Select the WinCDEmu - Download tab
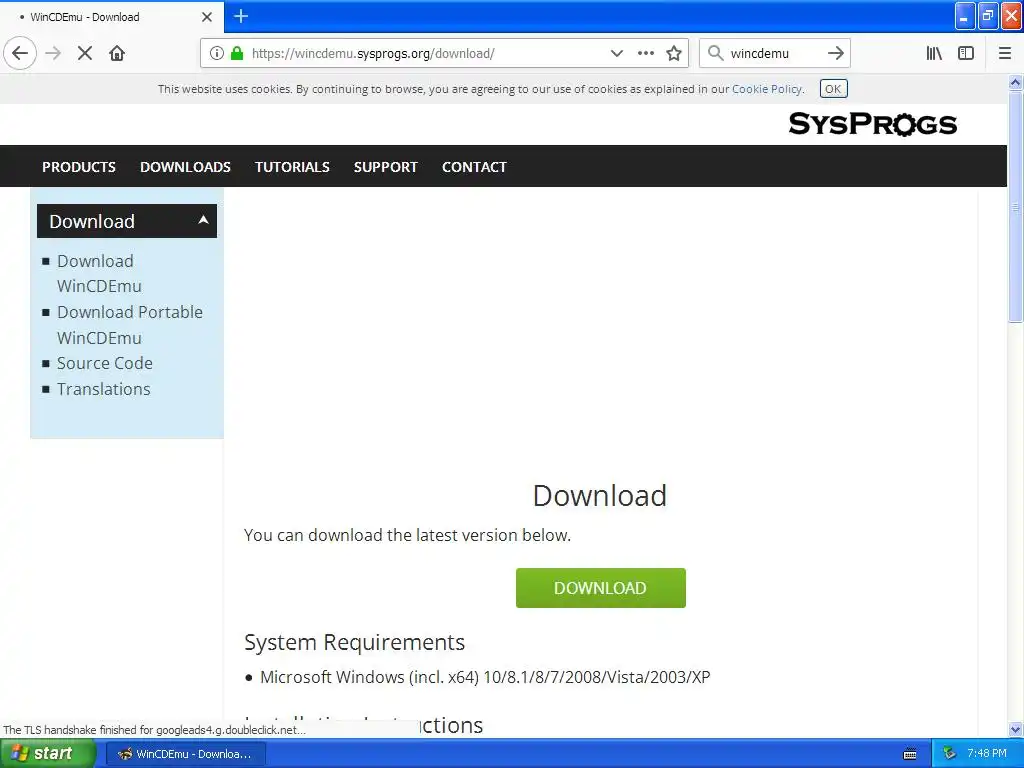 click(x=111, y=17)
